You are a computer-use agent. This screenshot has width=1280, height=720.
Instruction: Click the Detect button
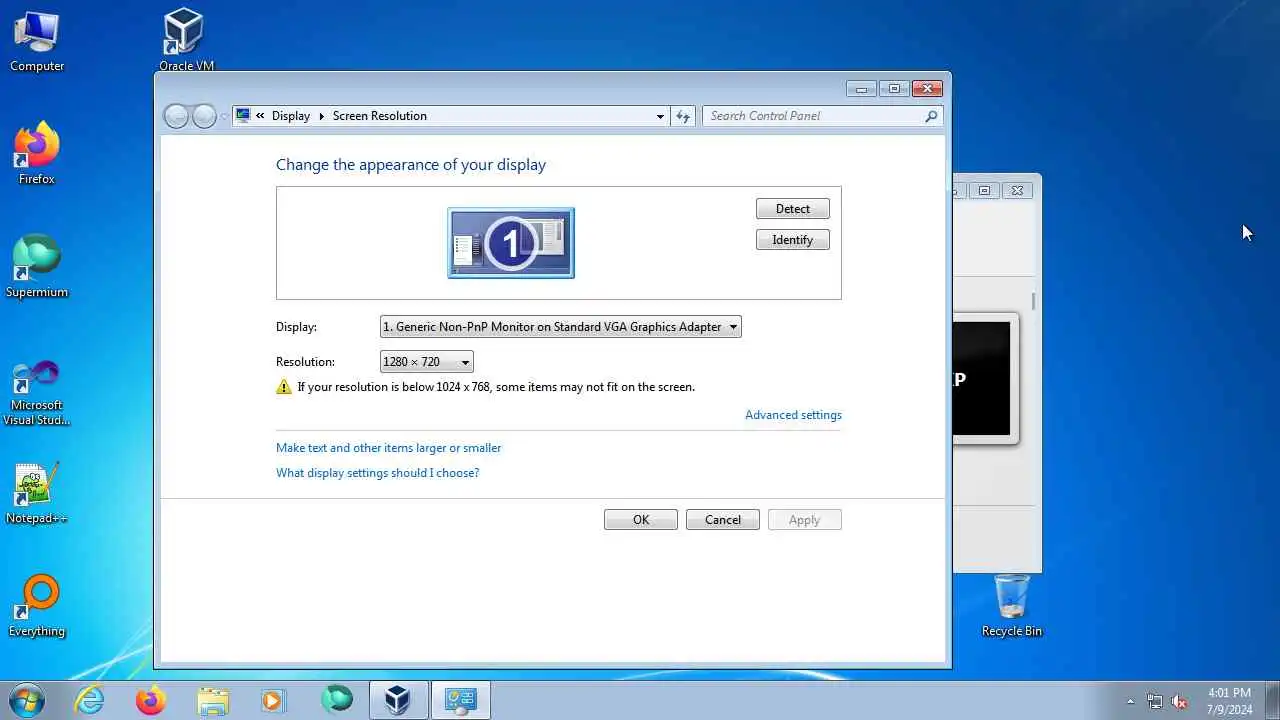click(x=793, y=209)
